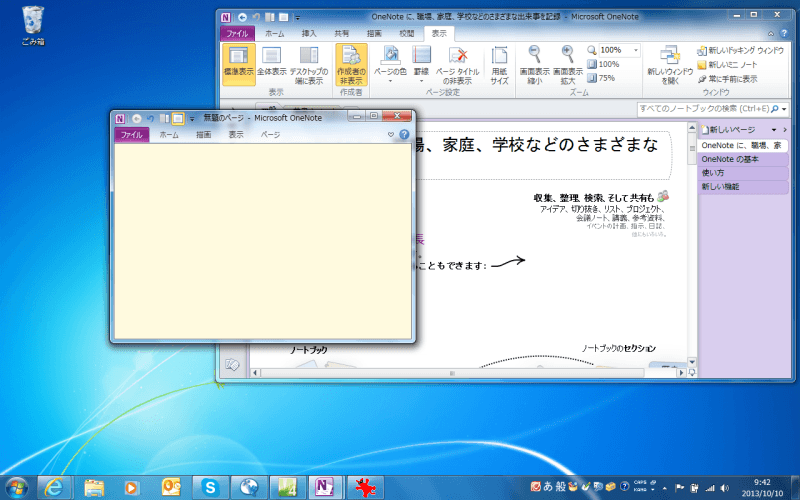The height and width of the screenshot is (500, 800).
Task: Click highlighted Full Page View icon in side note toolbar
Action: (x=178, y=118)
